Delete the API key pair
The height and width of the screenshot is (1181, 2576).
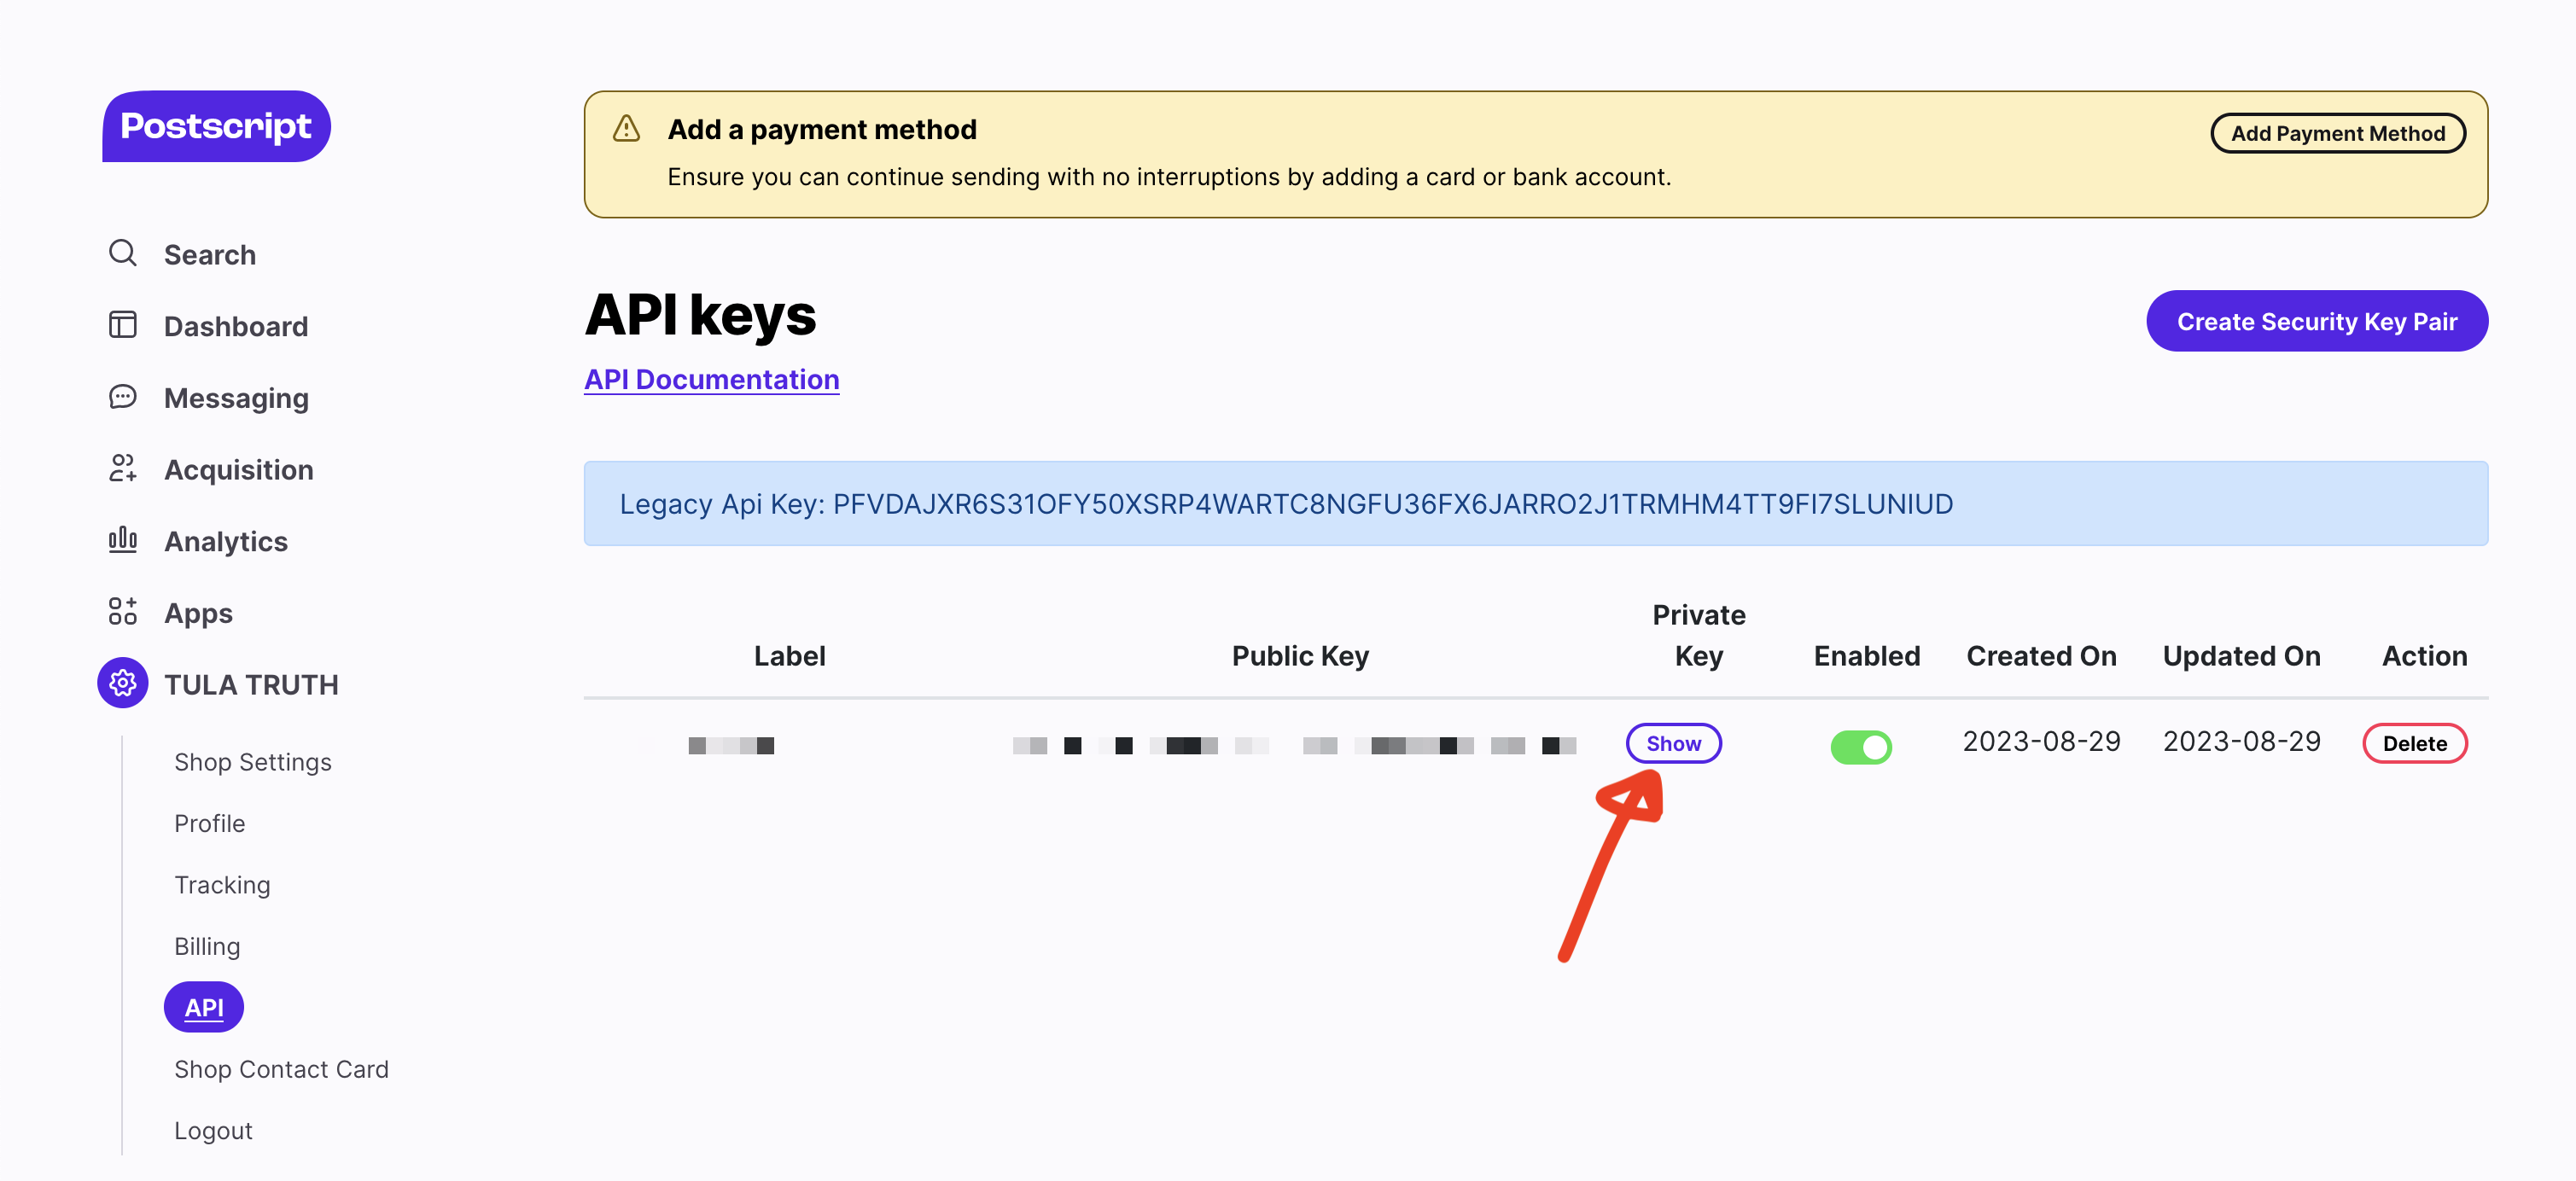2414,743
